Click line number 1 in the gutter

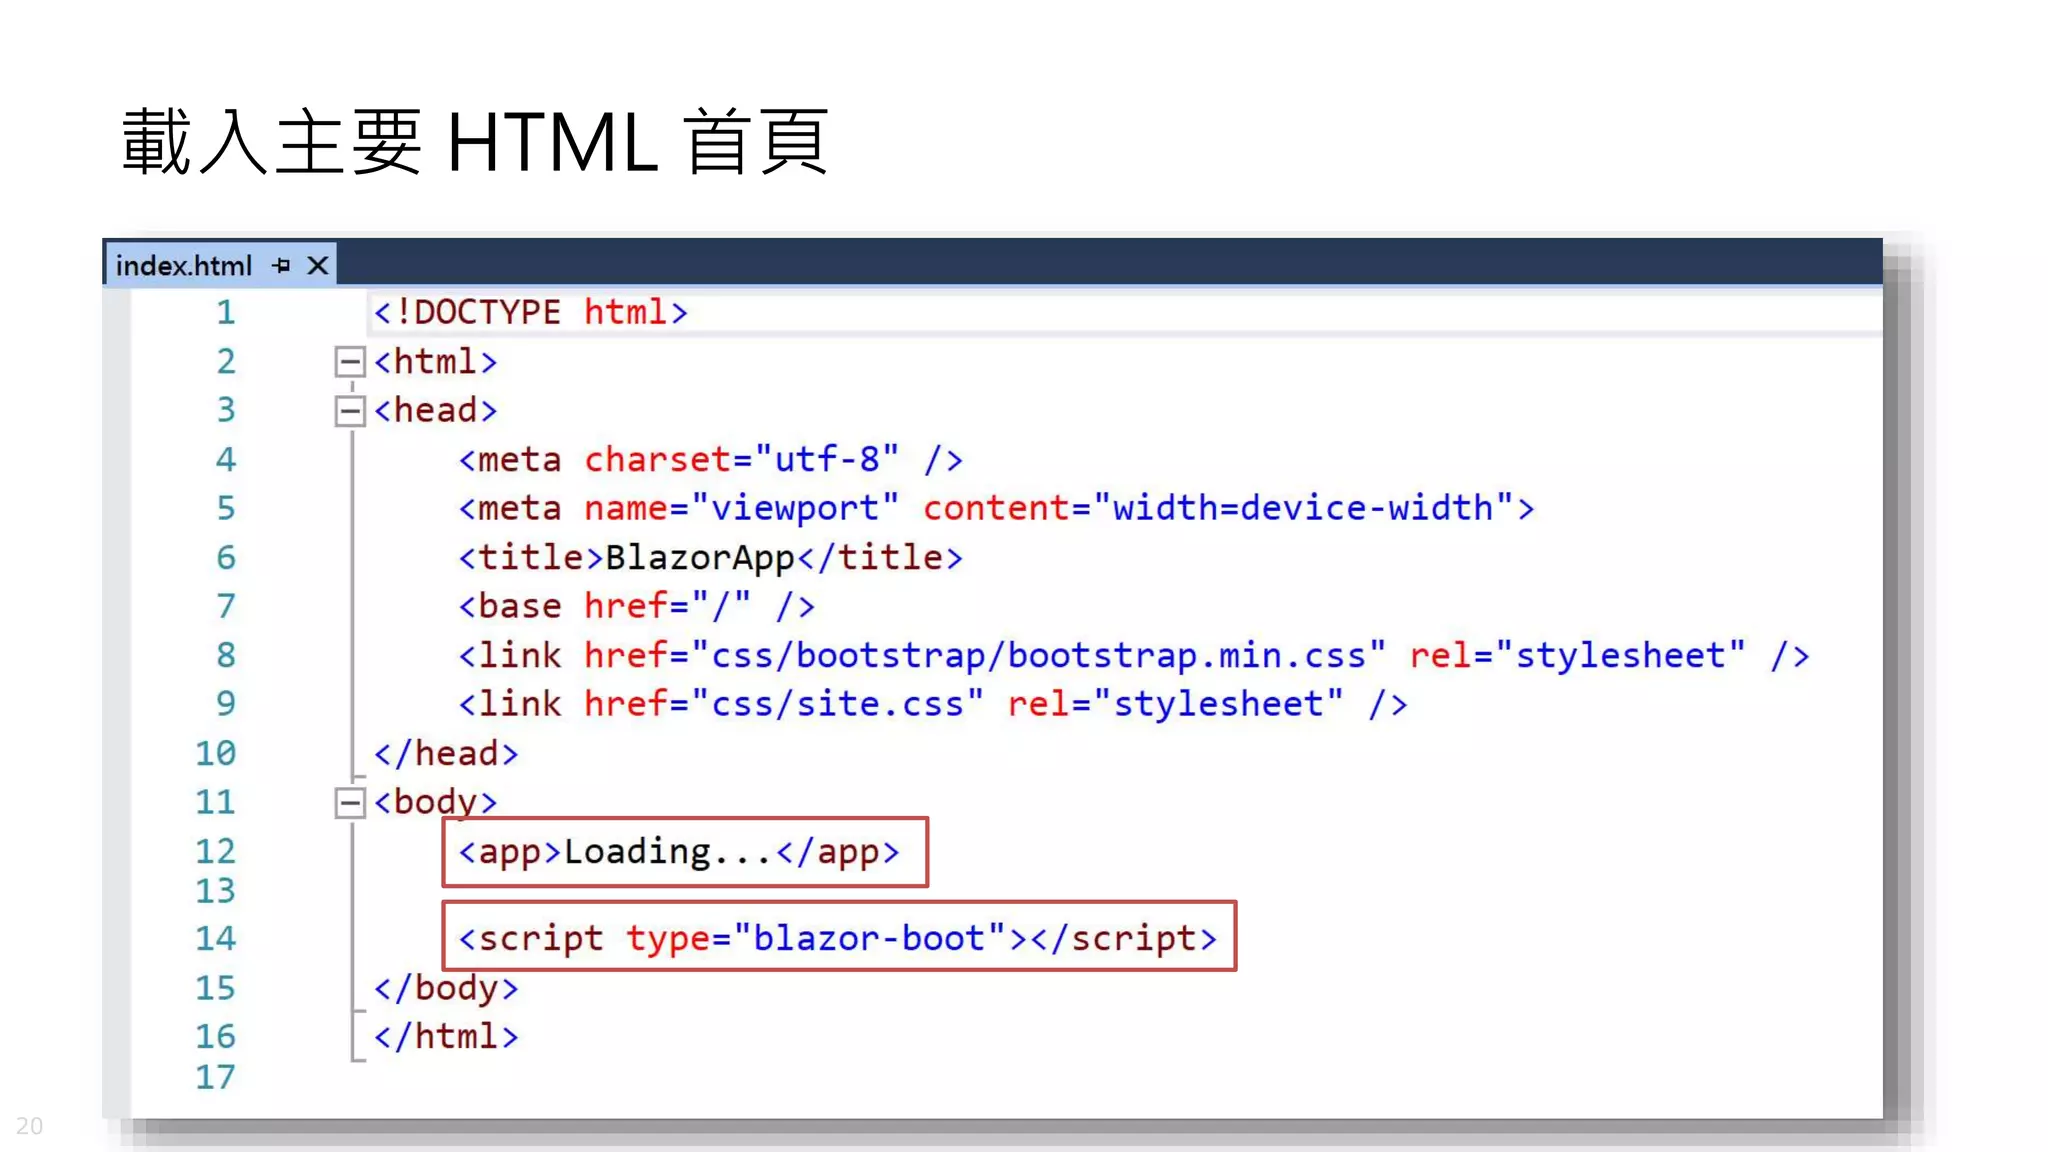(x=226, y=312)
